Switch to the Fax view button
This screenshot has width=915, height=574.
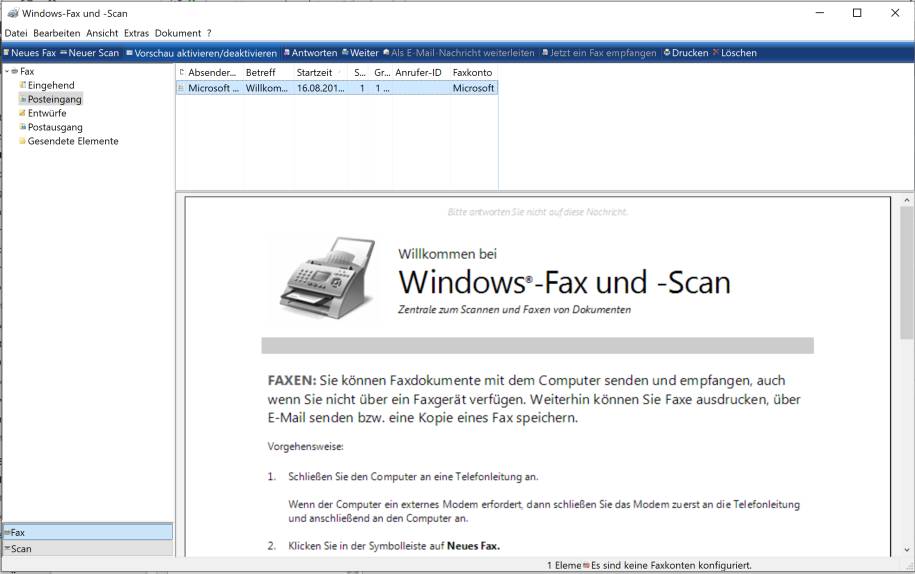[88, 532]
